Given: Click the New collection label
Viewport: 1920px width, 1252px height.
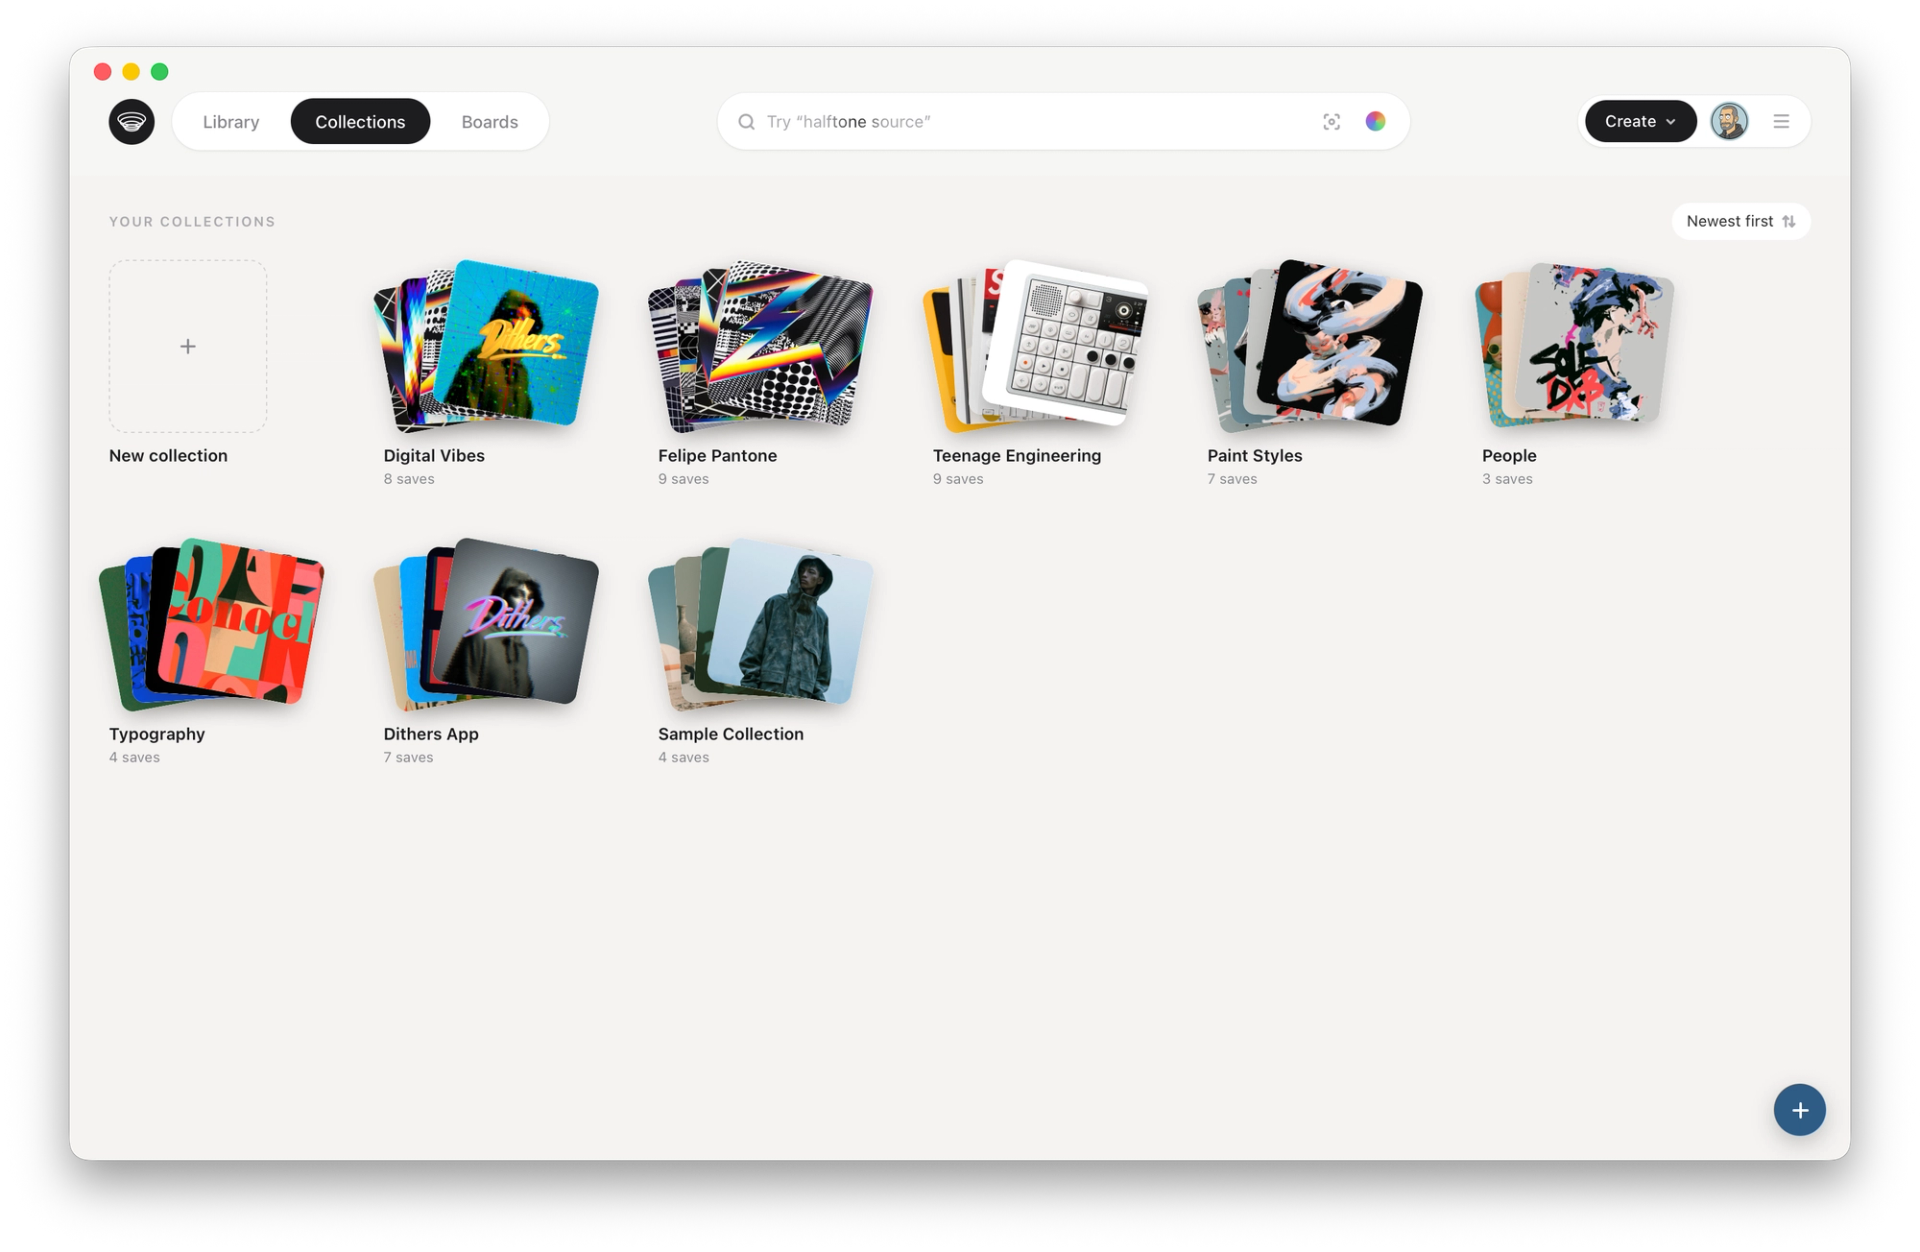Looking at the screenshot, I should coord(168,455).
